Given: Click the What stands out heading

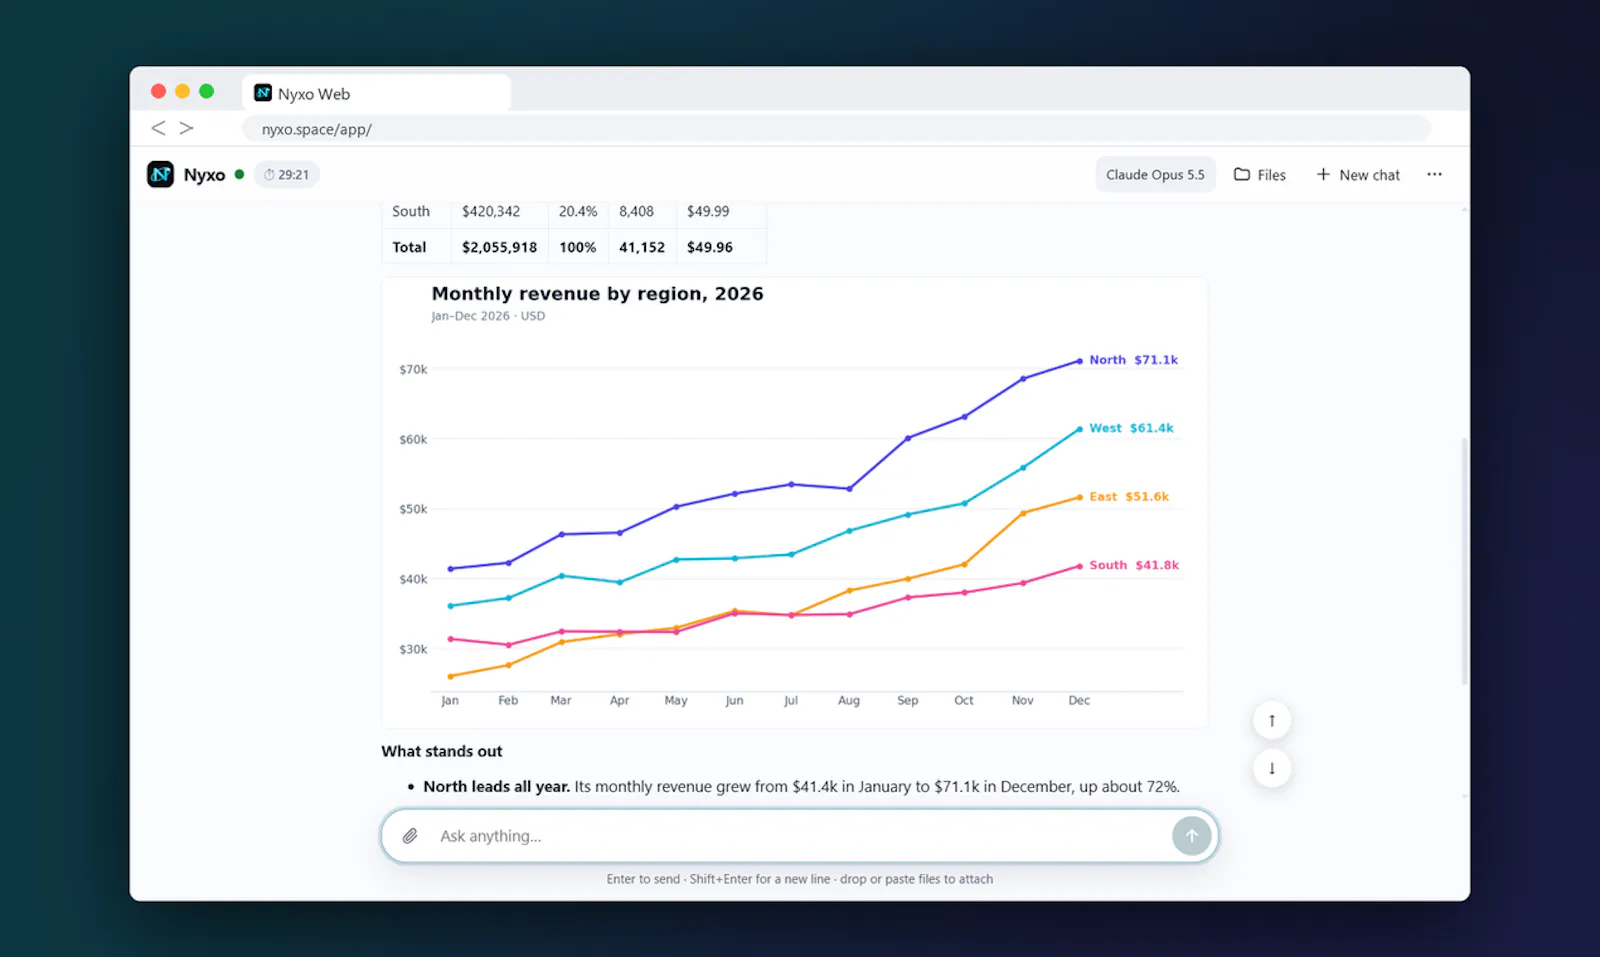Looking at the screenshot, I should click(x=442, y=751).
